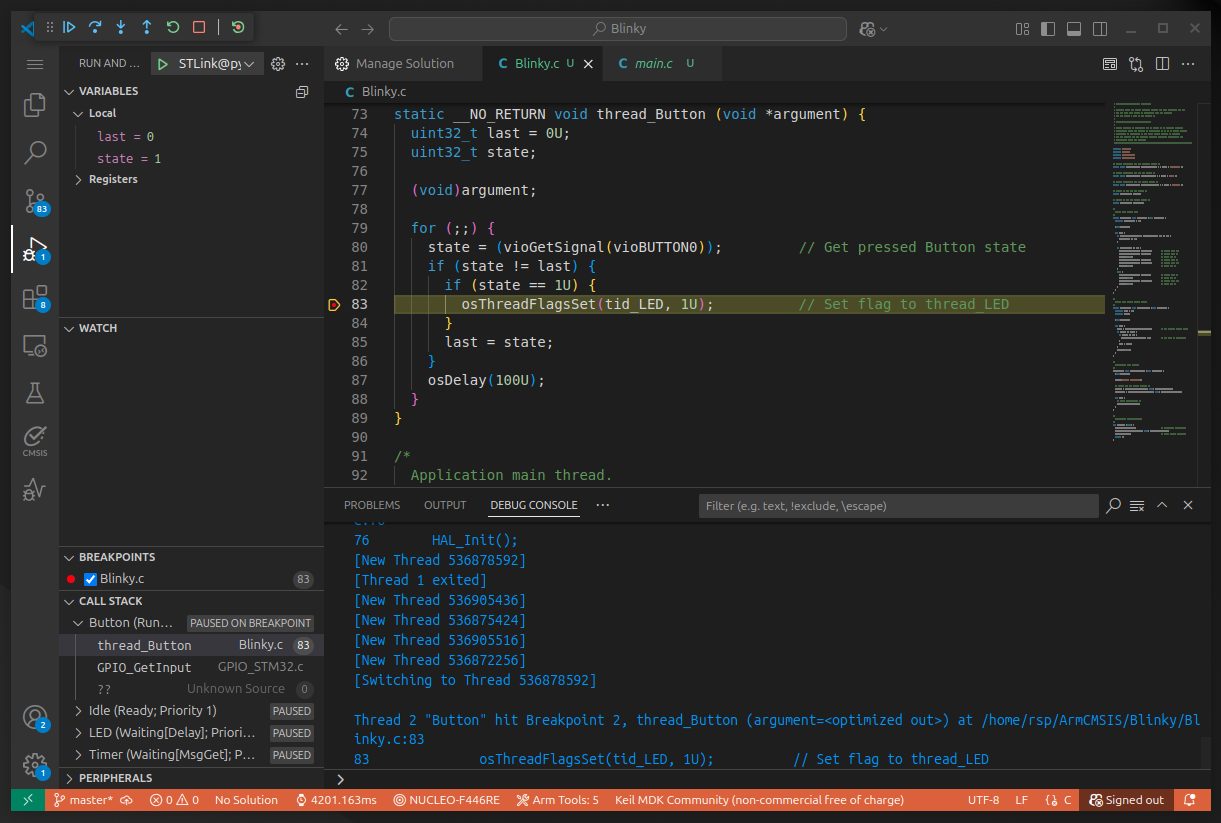
Task: Open the Accounts menu icon
Action: pos(35,717)
